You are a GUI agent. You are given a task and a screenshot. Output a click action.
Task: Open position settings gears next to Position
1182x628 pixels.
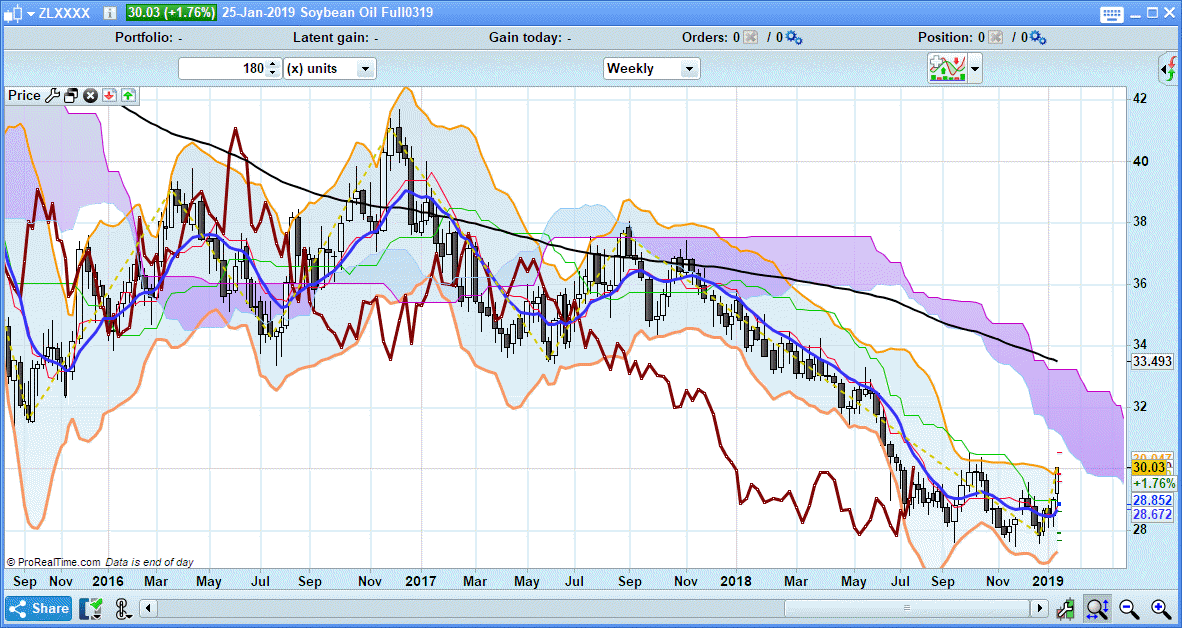pyautogui.click(x=1039, y=37)
